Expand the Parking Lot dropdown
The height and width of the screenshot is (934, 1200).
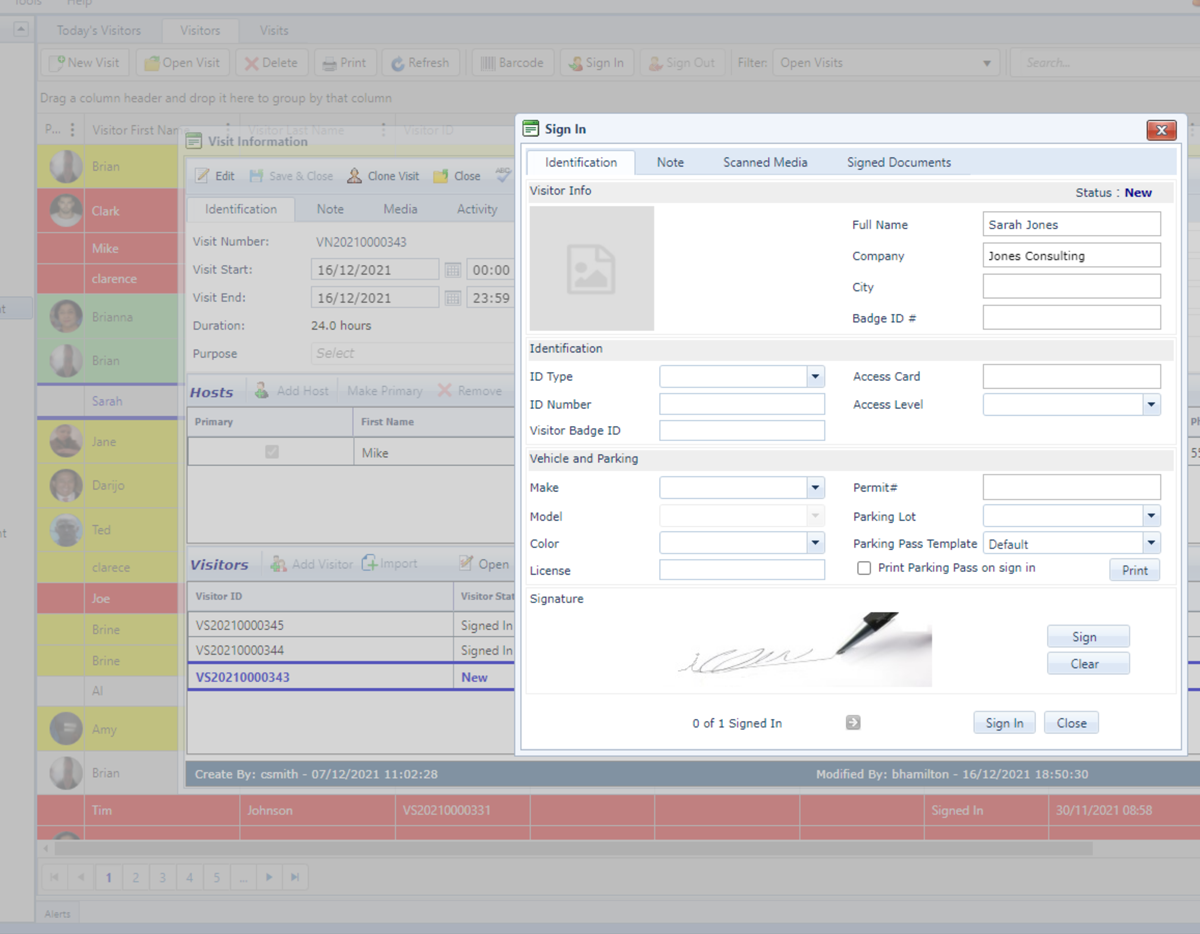pyautogui.click(x=1152, y=516)
